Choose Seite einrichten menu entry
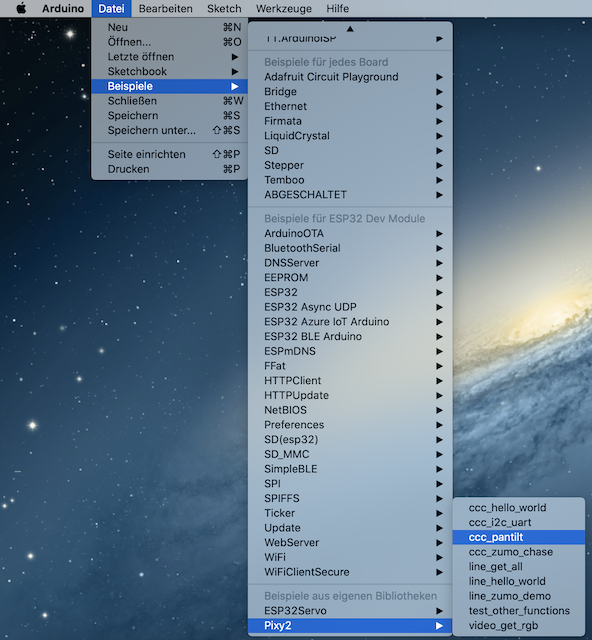 pos(169,154)
